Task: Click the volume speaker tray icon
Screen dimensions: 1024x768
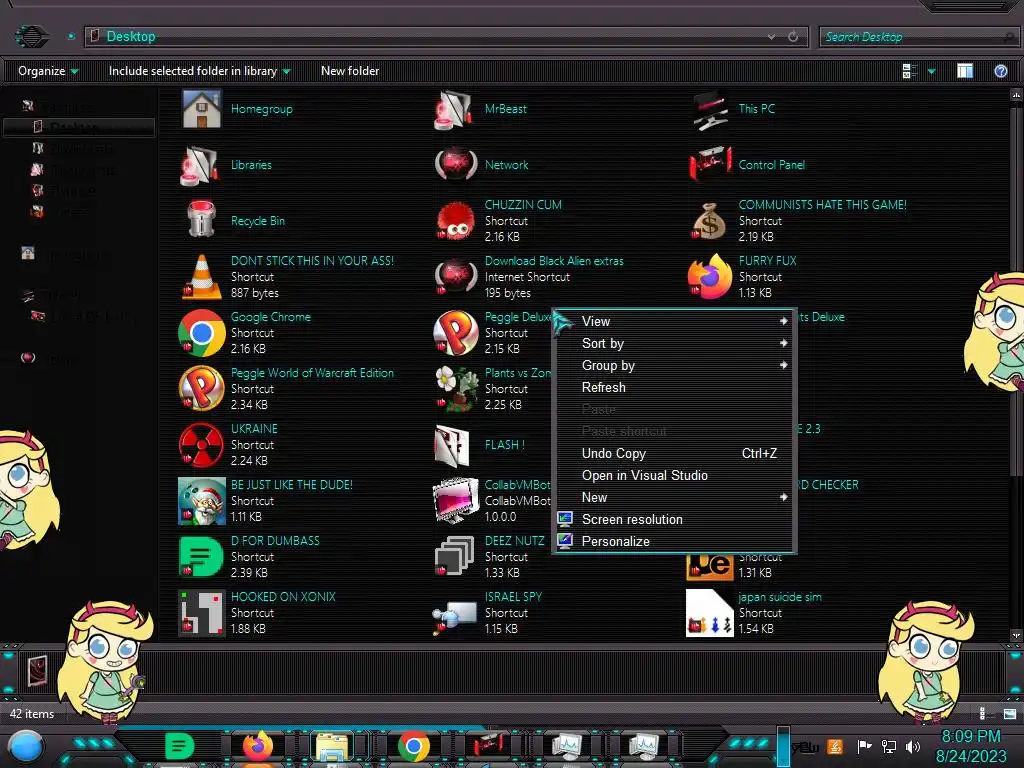Action: point(913,746)
